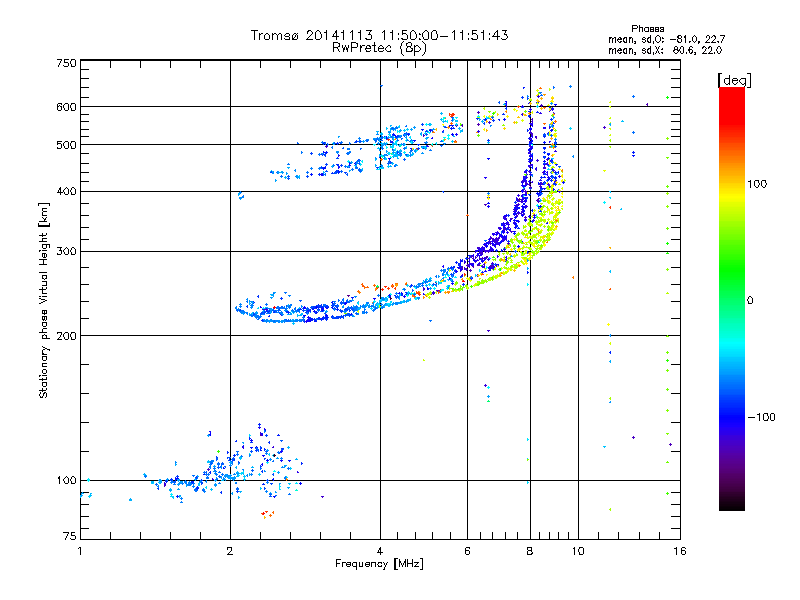Click the 'mean, sd,X: 80.6, 22.0' line
The height and width of the screenshot is (600, 800).
(x=665, y=51)
